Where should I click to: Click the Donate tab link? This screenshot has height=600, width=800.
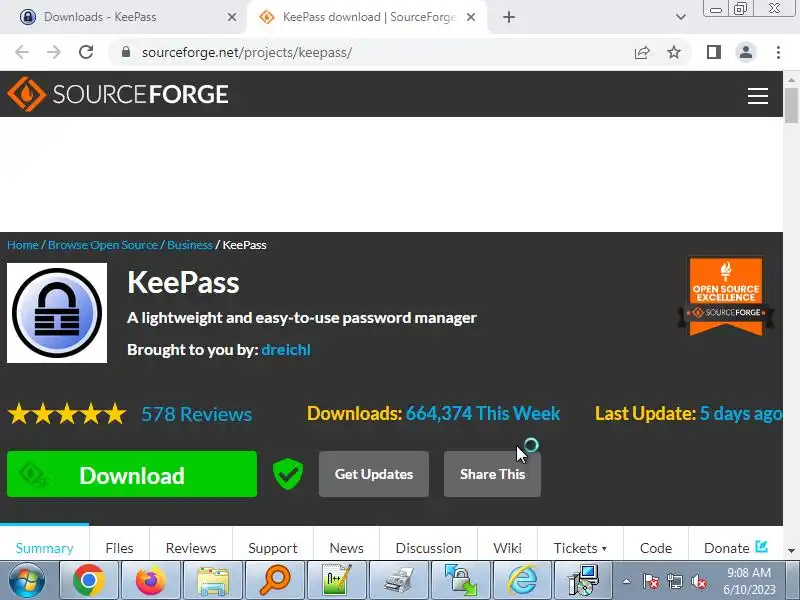735,548
